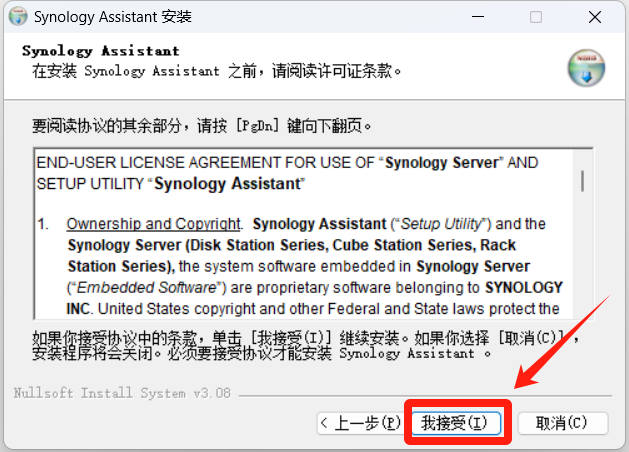
Task: Click the empty scrollbar track below thumb
Action: point(582,260)
